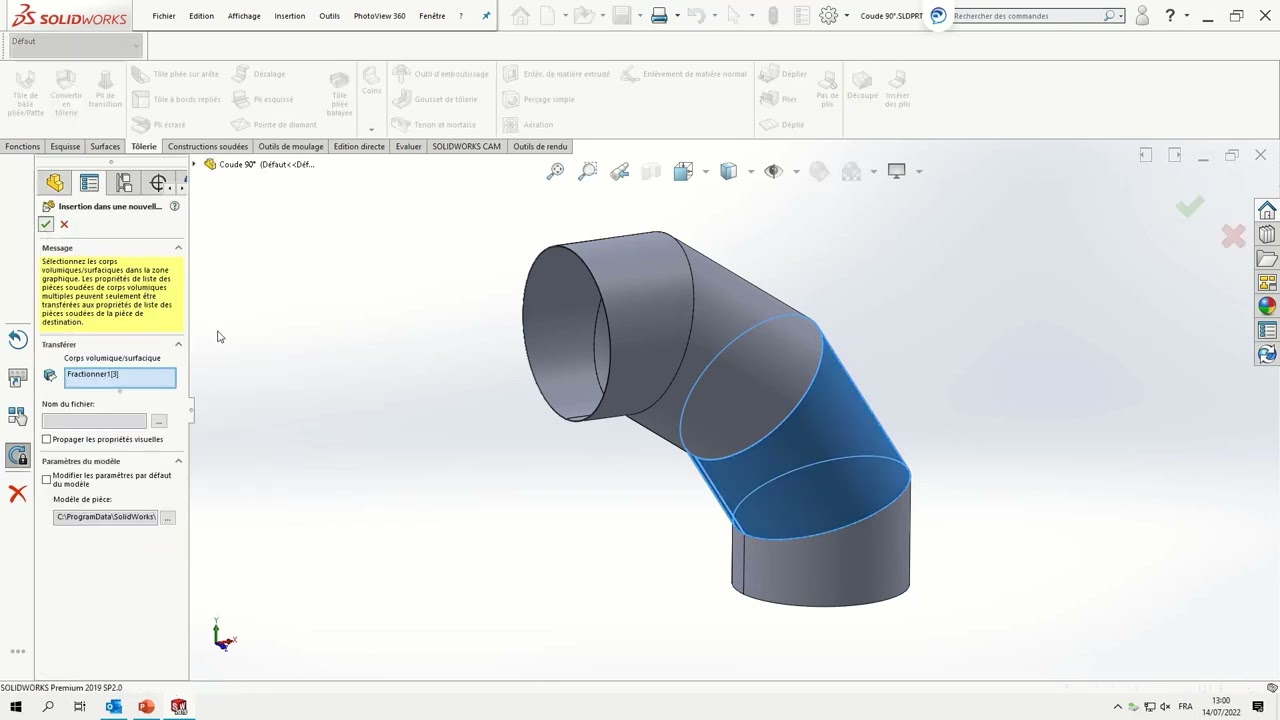Image resolution: width=1280 pixels, height=720 pixels.
Task: Open File Explorer folder tab in task pane
Action: pos(1267,259)
